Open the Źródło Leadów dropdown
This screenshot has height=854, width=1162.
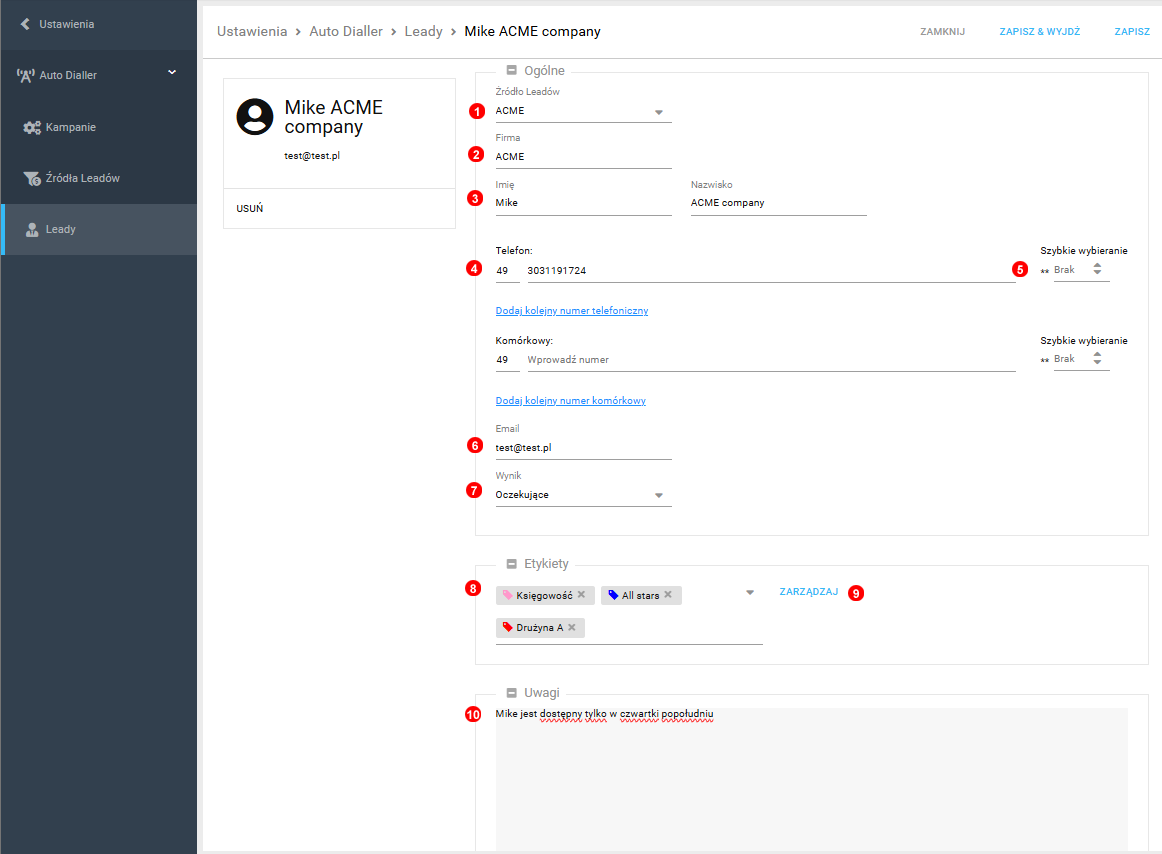click(658, 112)
